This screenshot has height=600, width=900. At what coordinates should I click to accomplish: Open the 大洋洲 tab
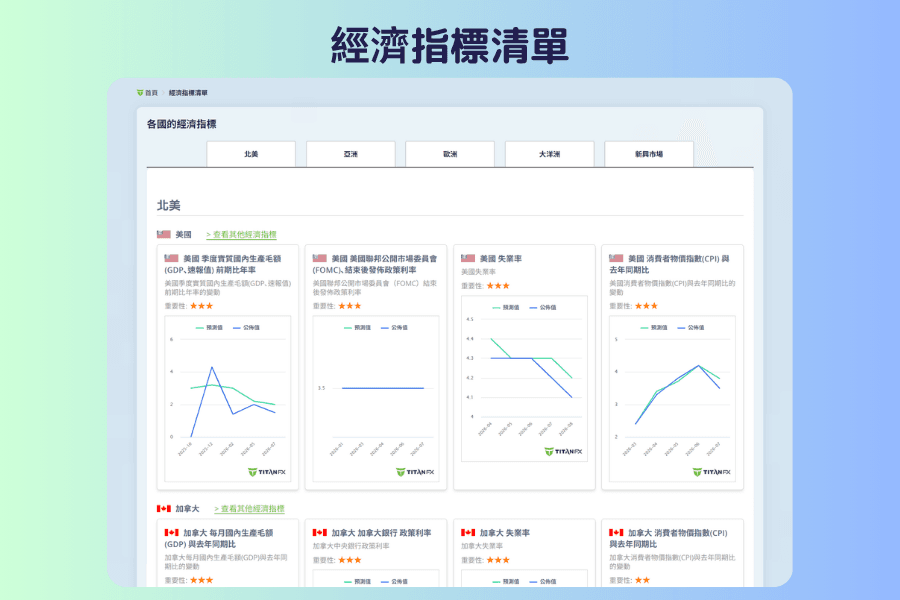(549, 154)
